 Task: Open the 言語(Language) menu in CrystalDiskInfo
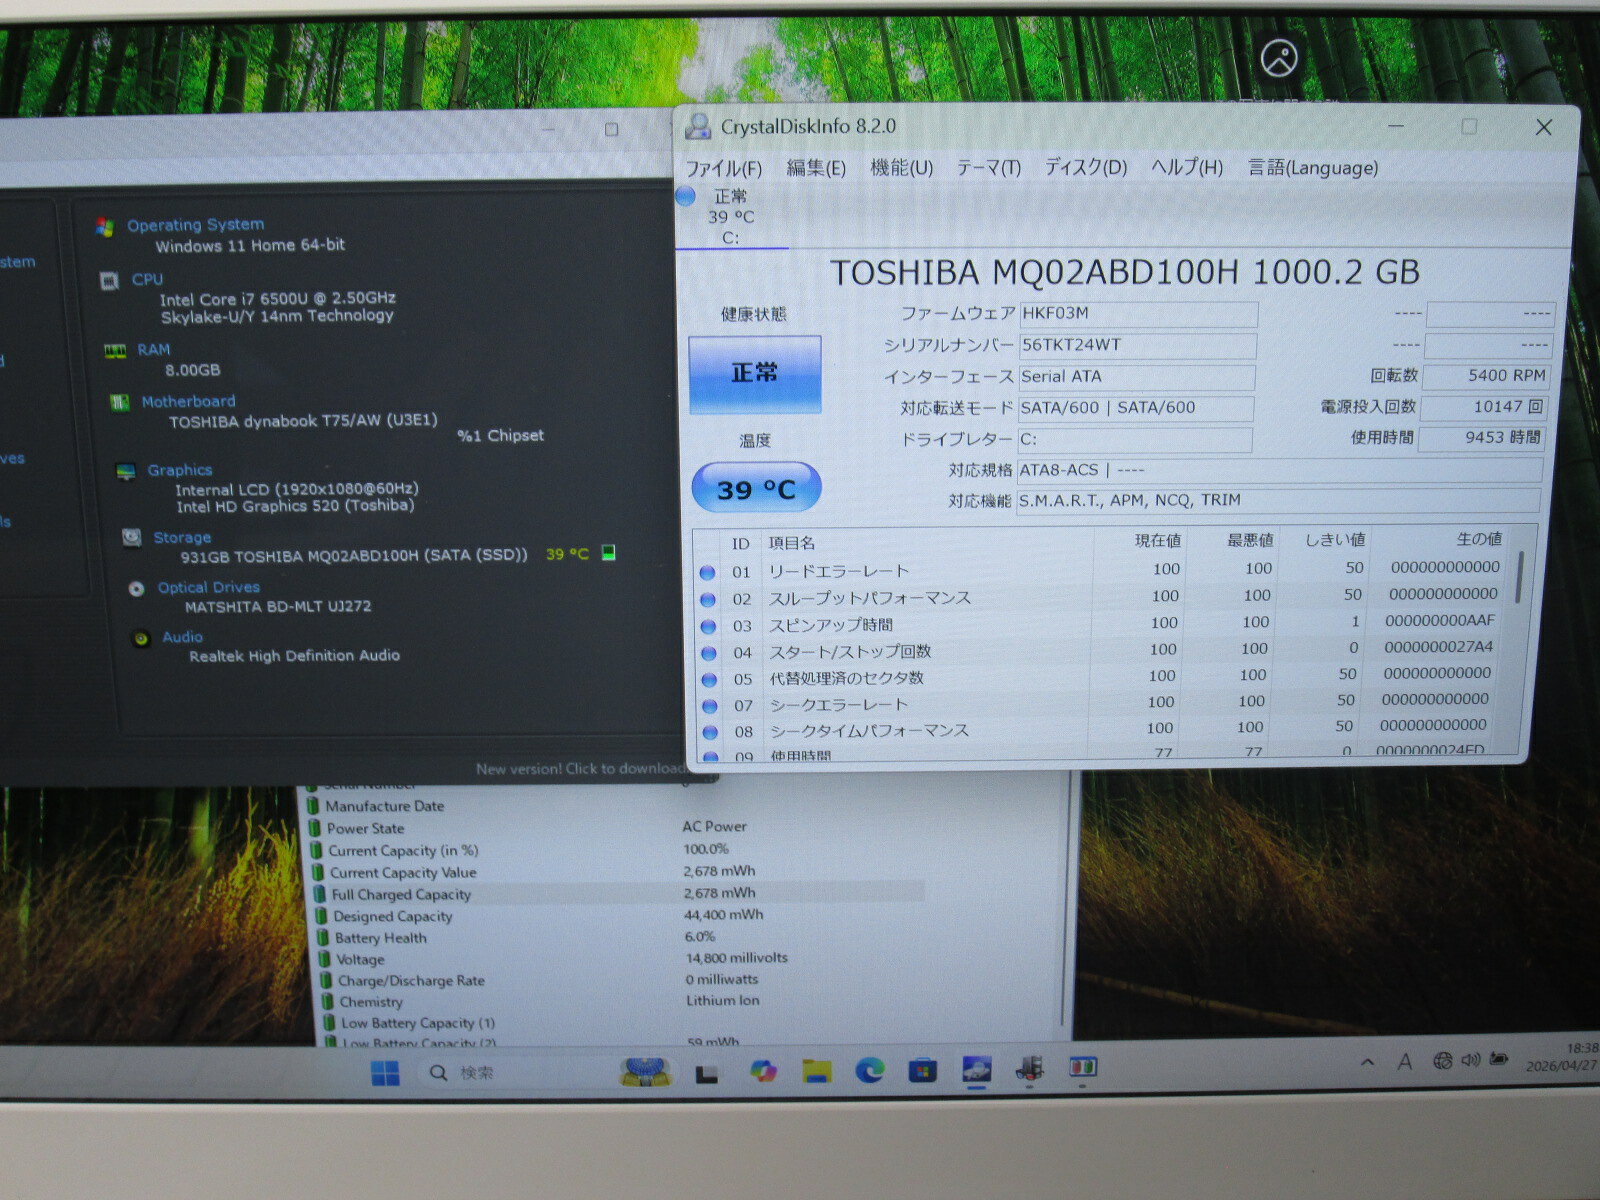[x=1312, y=168]
